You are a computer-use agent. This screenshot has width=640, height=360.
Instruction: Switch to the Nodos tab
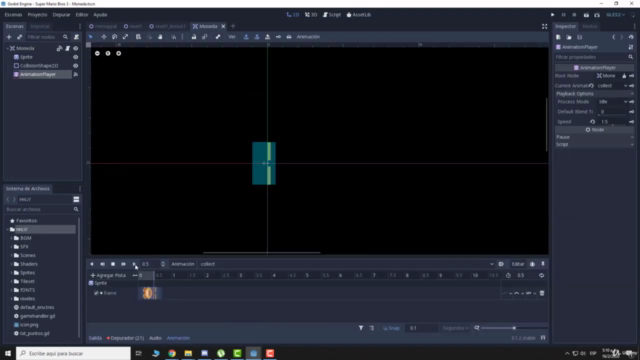pos(590,27)
